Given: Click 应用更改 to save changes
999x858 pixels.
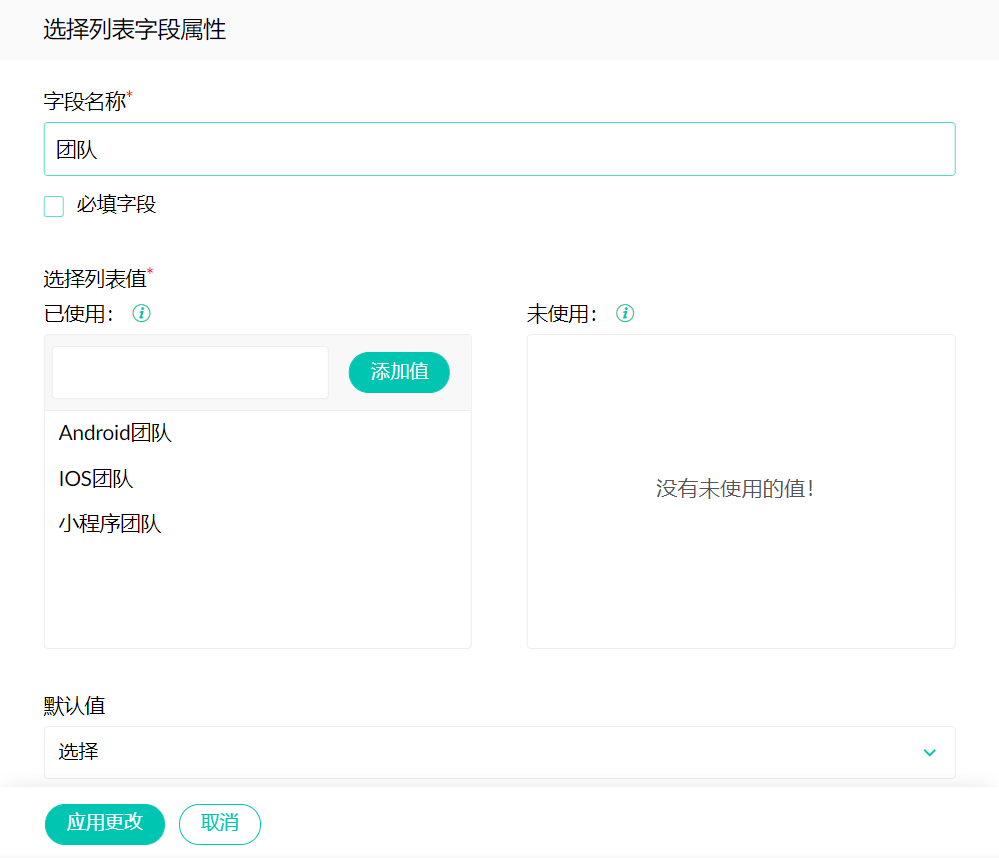Looking at the screenshot, I should point(105,824).
